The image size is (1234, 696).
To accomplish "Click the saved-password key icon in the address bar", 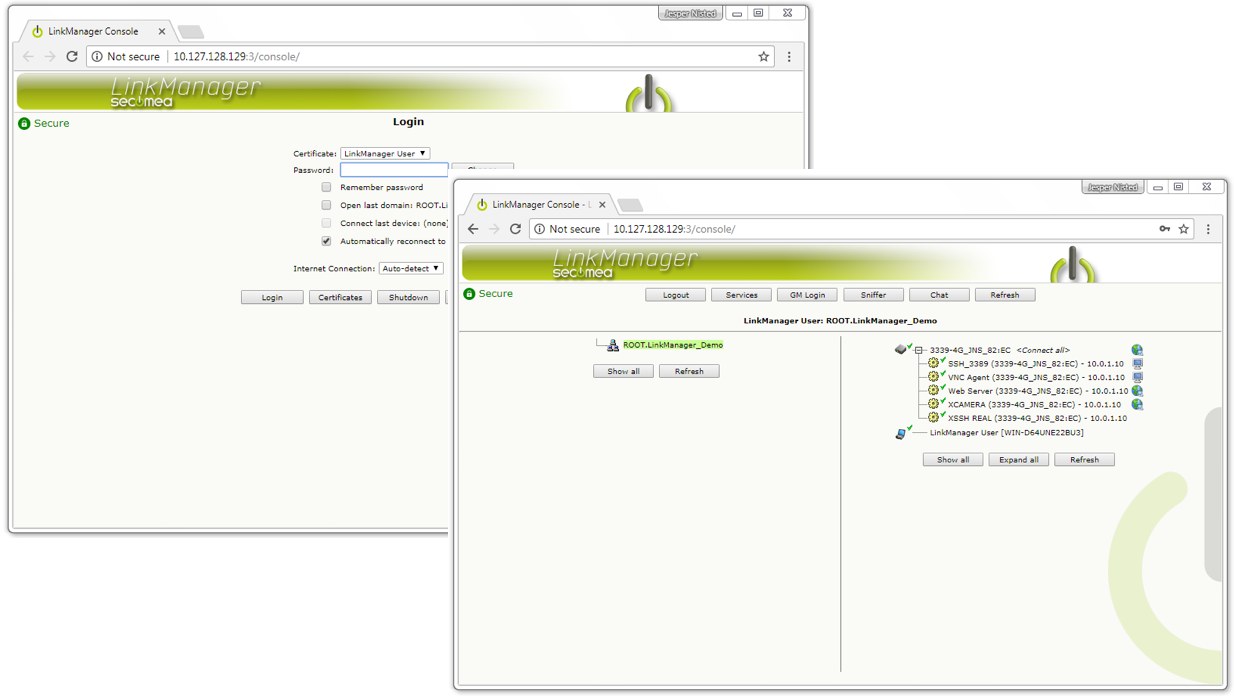I will pos(1165,229).
